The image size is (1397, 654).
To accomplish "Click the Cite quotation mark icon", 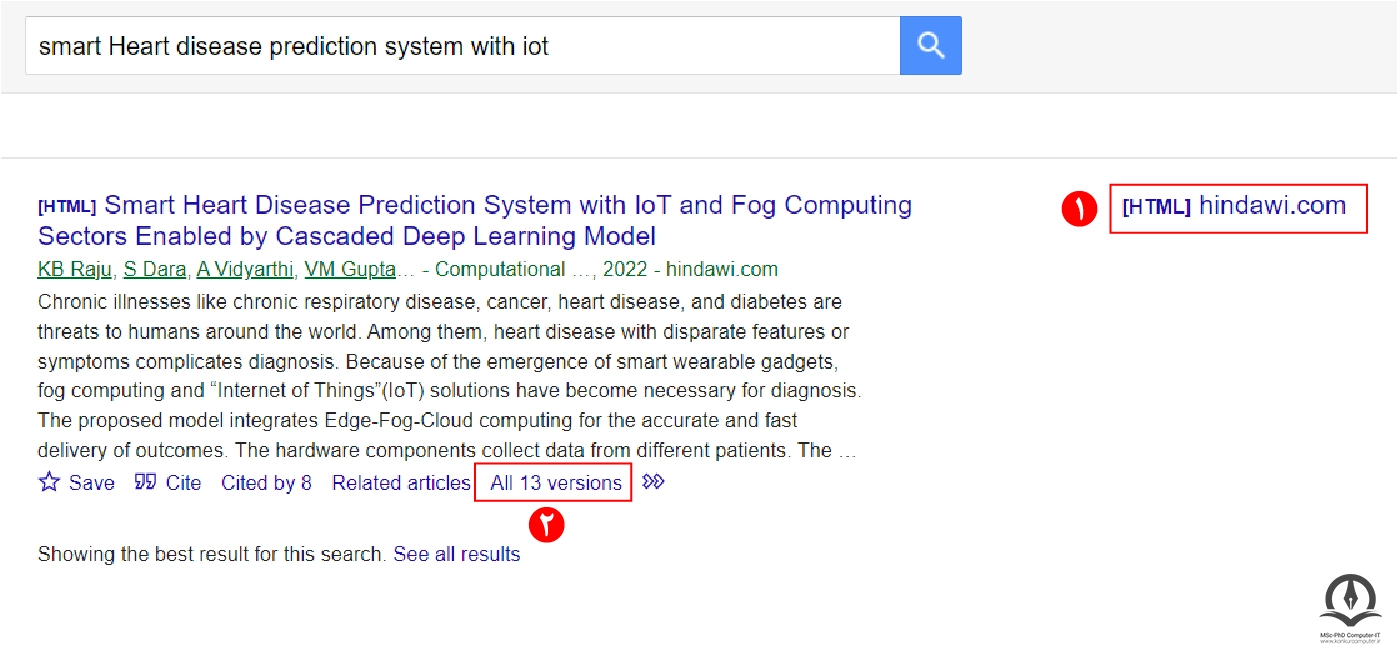I will point(145,482).
